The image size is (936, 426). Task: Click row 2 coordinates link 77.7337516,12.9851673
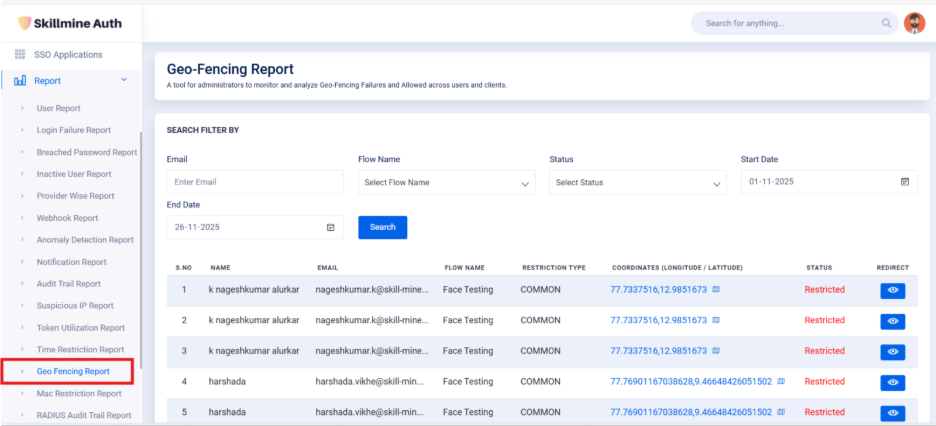pyautogui.click(x=658, y=320)
